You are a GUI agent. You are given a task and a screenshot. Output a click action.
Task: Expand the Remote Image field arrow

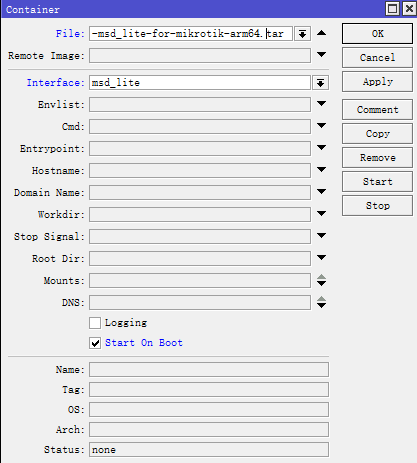[321, 54]
